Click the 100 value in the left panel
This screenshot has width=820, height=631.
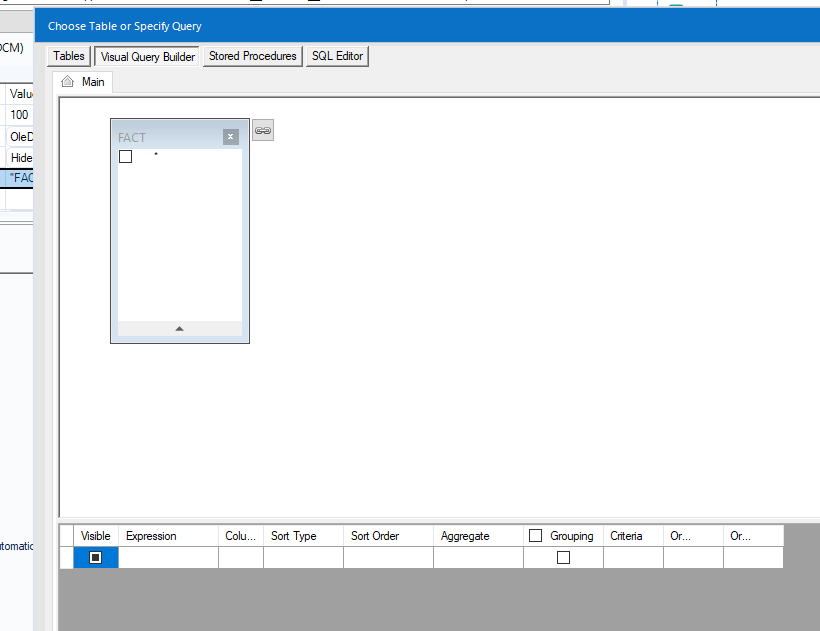pos(20,114)
